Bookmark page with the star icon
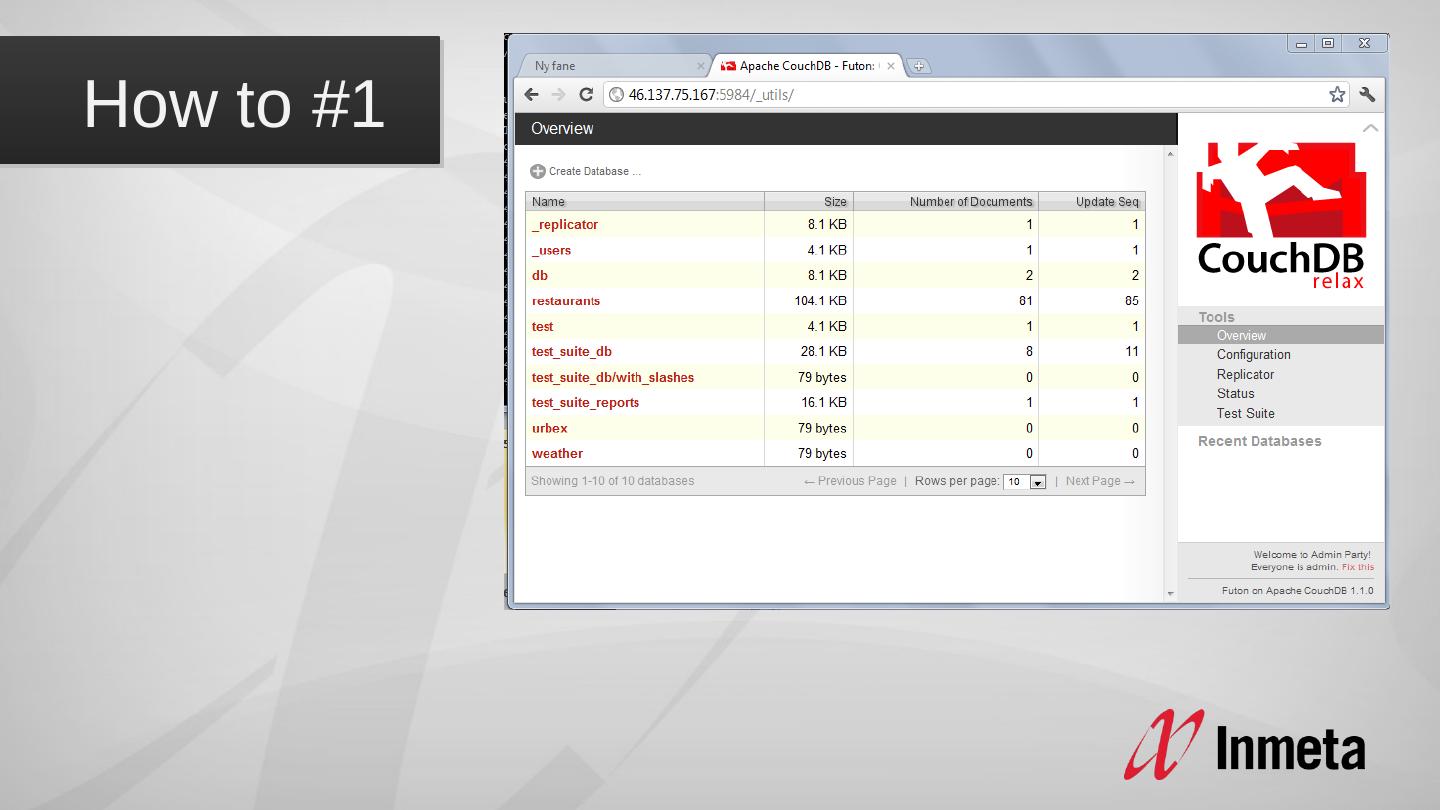This screenshot has height=810, width=1440. (1337, 95)
